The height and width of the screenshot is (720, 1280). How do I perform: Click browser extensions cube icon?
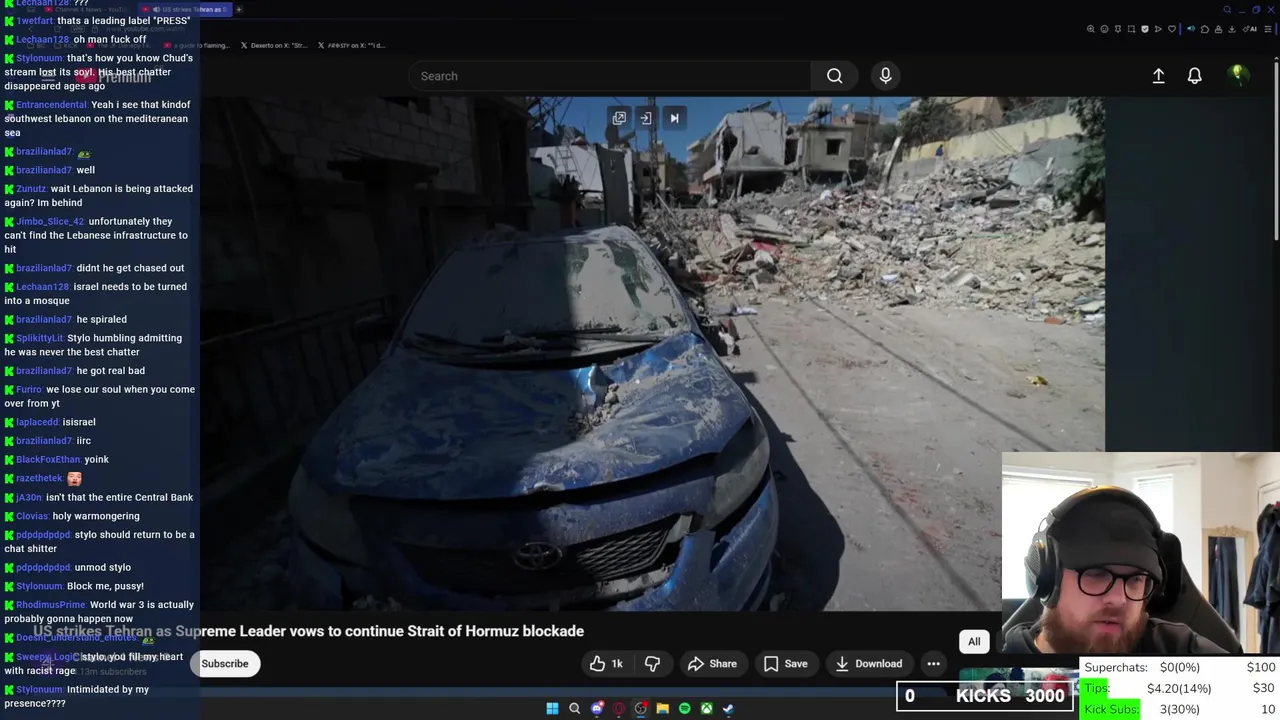pos(1205,29)
